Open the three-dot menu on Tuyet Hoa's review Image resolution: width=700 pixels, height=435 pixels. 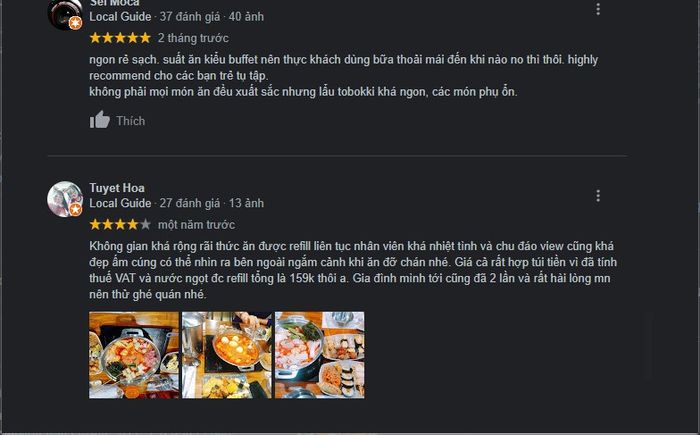coord(598,196)
